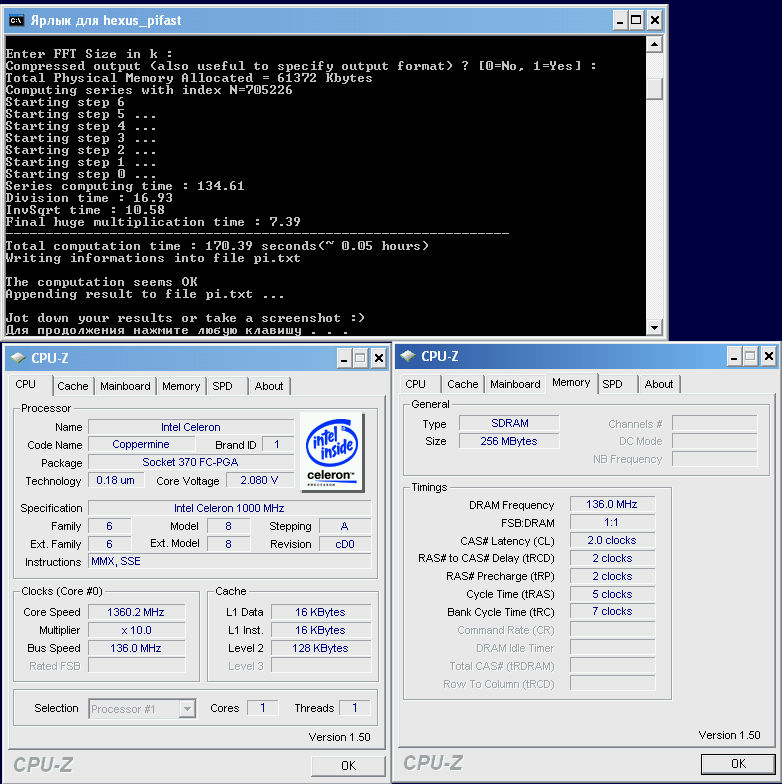Open the About tab in right CPU-Z window

[659, 384]
